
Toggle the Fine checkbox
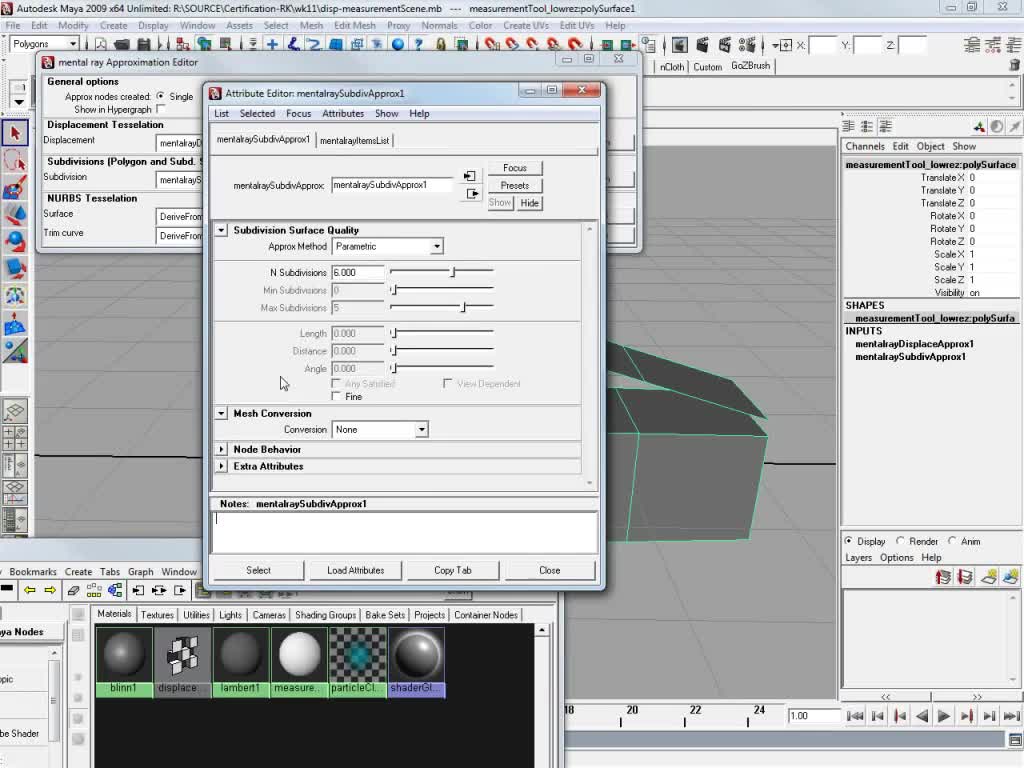click(336, 396)
